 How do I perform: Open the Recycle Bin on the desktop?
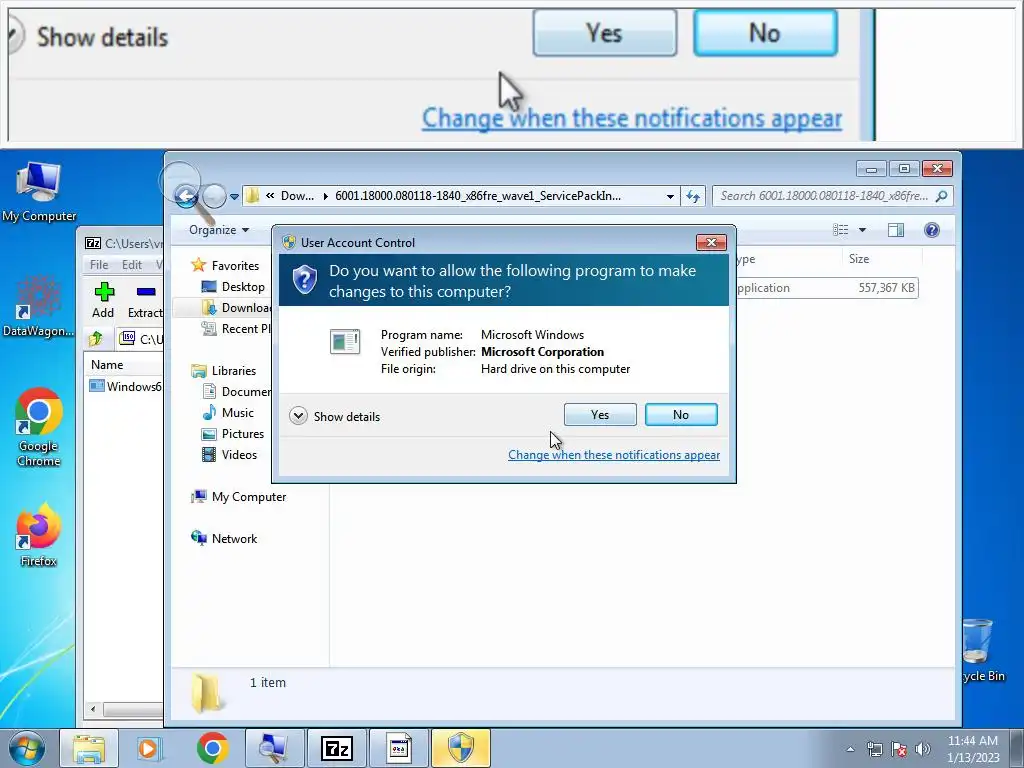click(982, 650)
